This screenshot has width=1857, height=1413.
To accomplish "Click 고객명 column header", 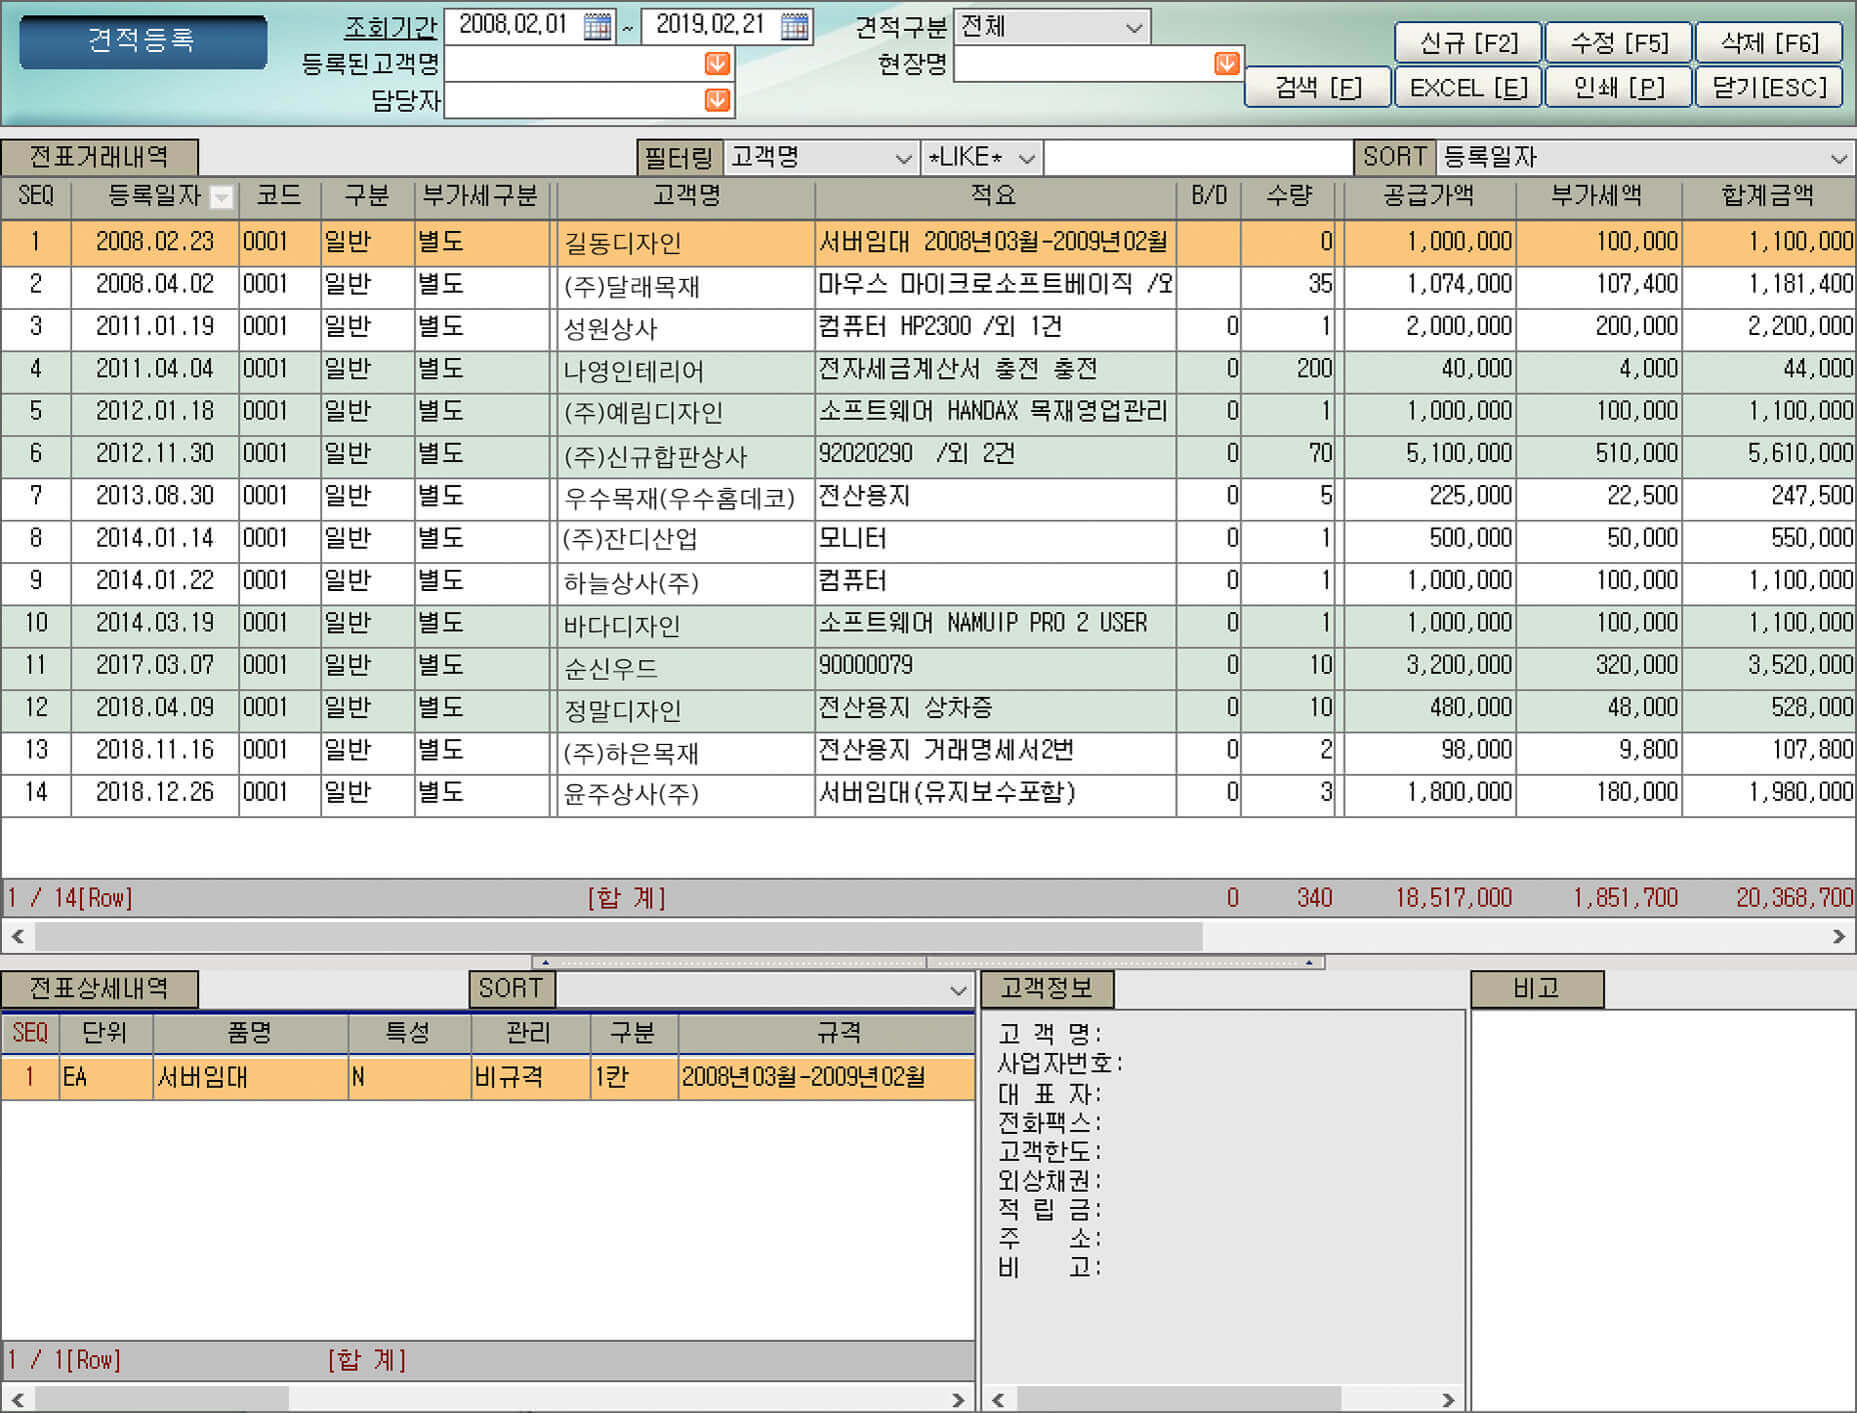I will [686, 197].
